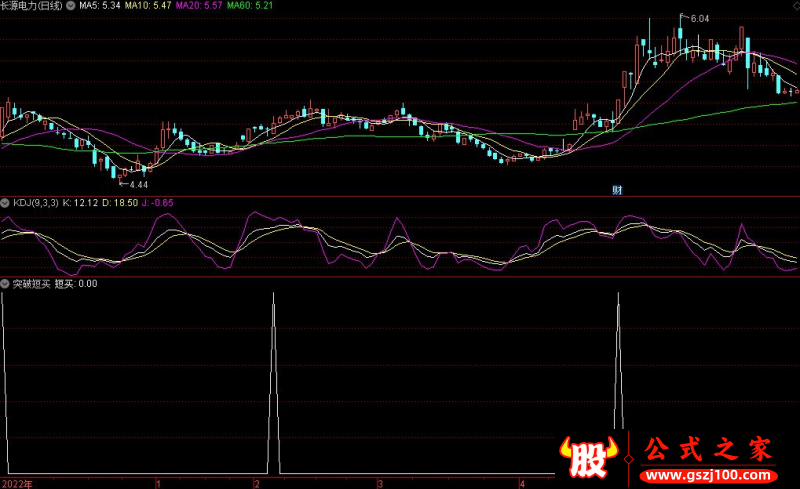The height and width of the screenshot is (489, 800).
Task: Open the MA indicator settings circle icon
Action: coord(70,5)
